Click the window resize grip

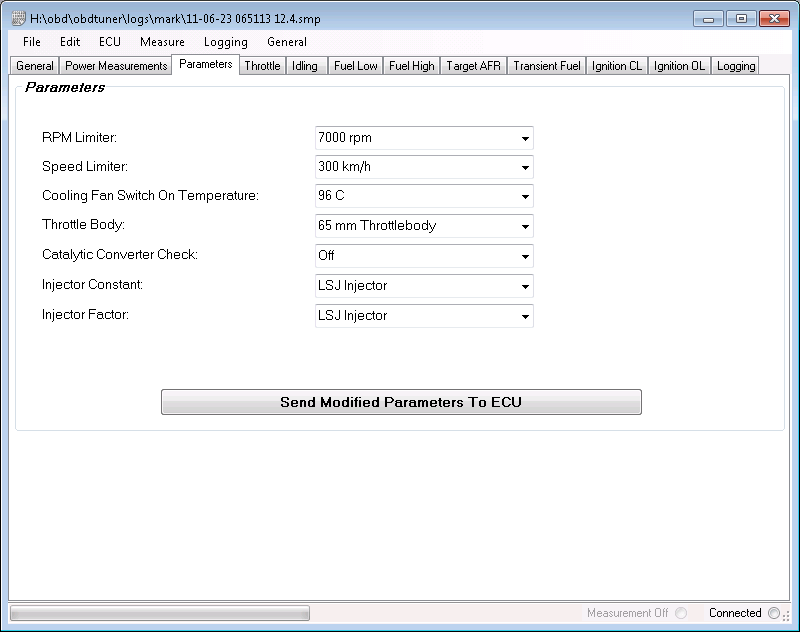(x=786, y=616)
